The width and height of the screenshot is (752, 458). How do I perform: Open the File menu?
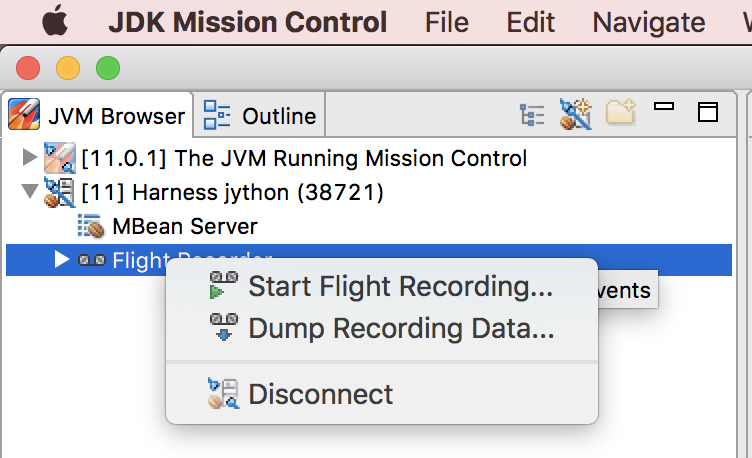(x=446, y=22)
